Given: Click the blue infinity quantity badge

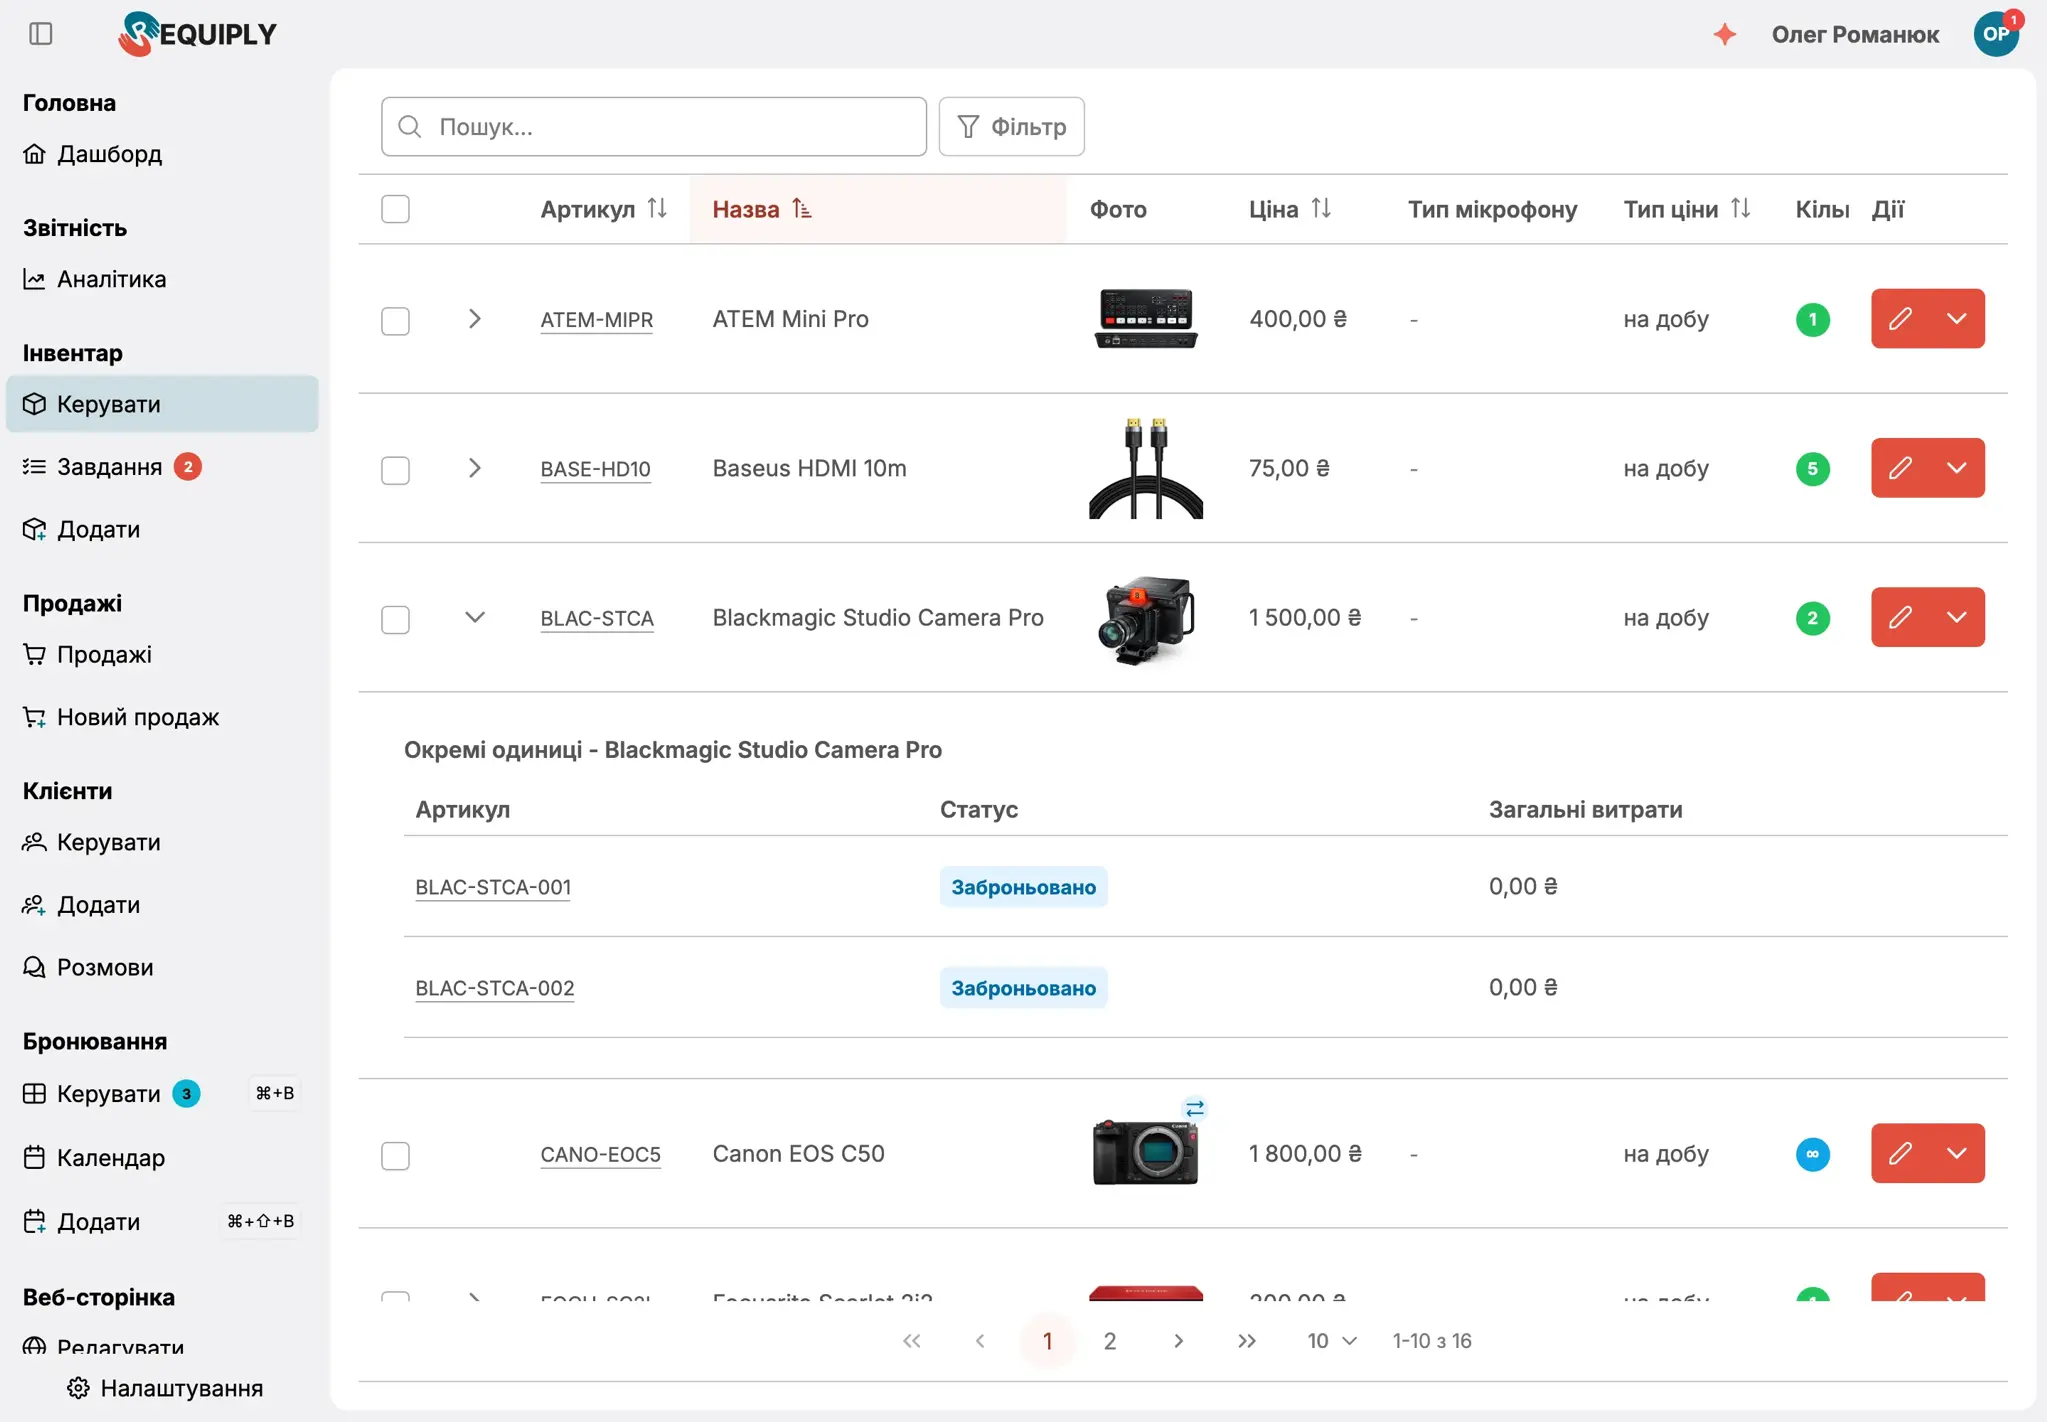Looking at the screenshot, I should coord(1812,1155).
